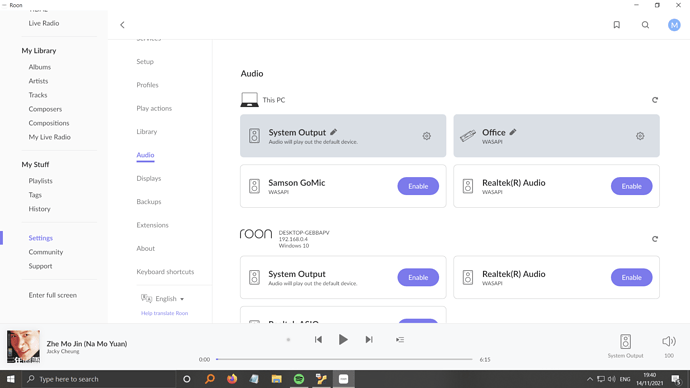The width and height of the screenshot is (690, 388).
Task: Select Settings in the sidebar
Action: coord(40,238)
